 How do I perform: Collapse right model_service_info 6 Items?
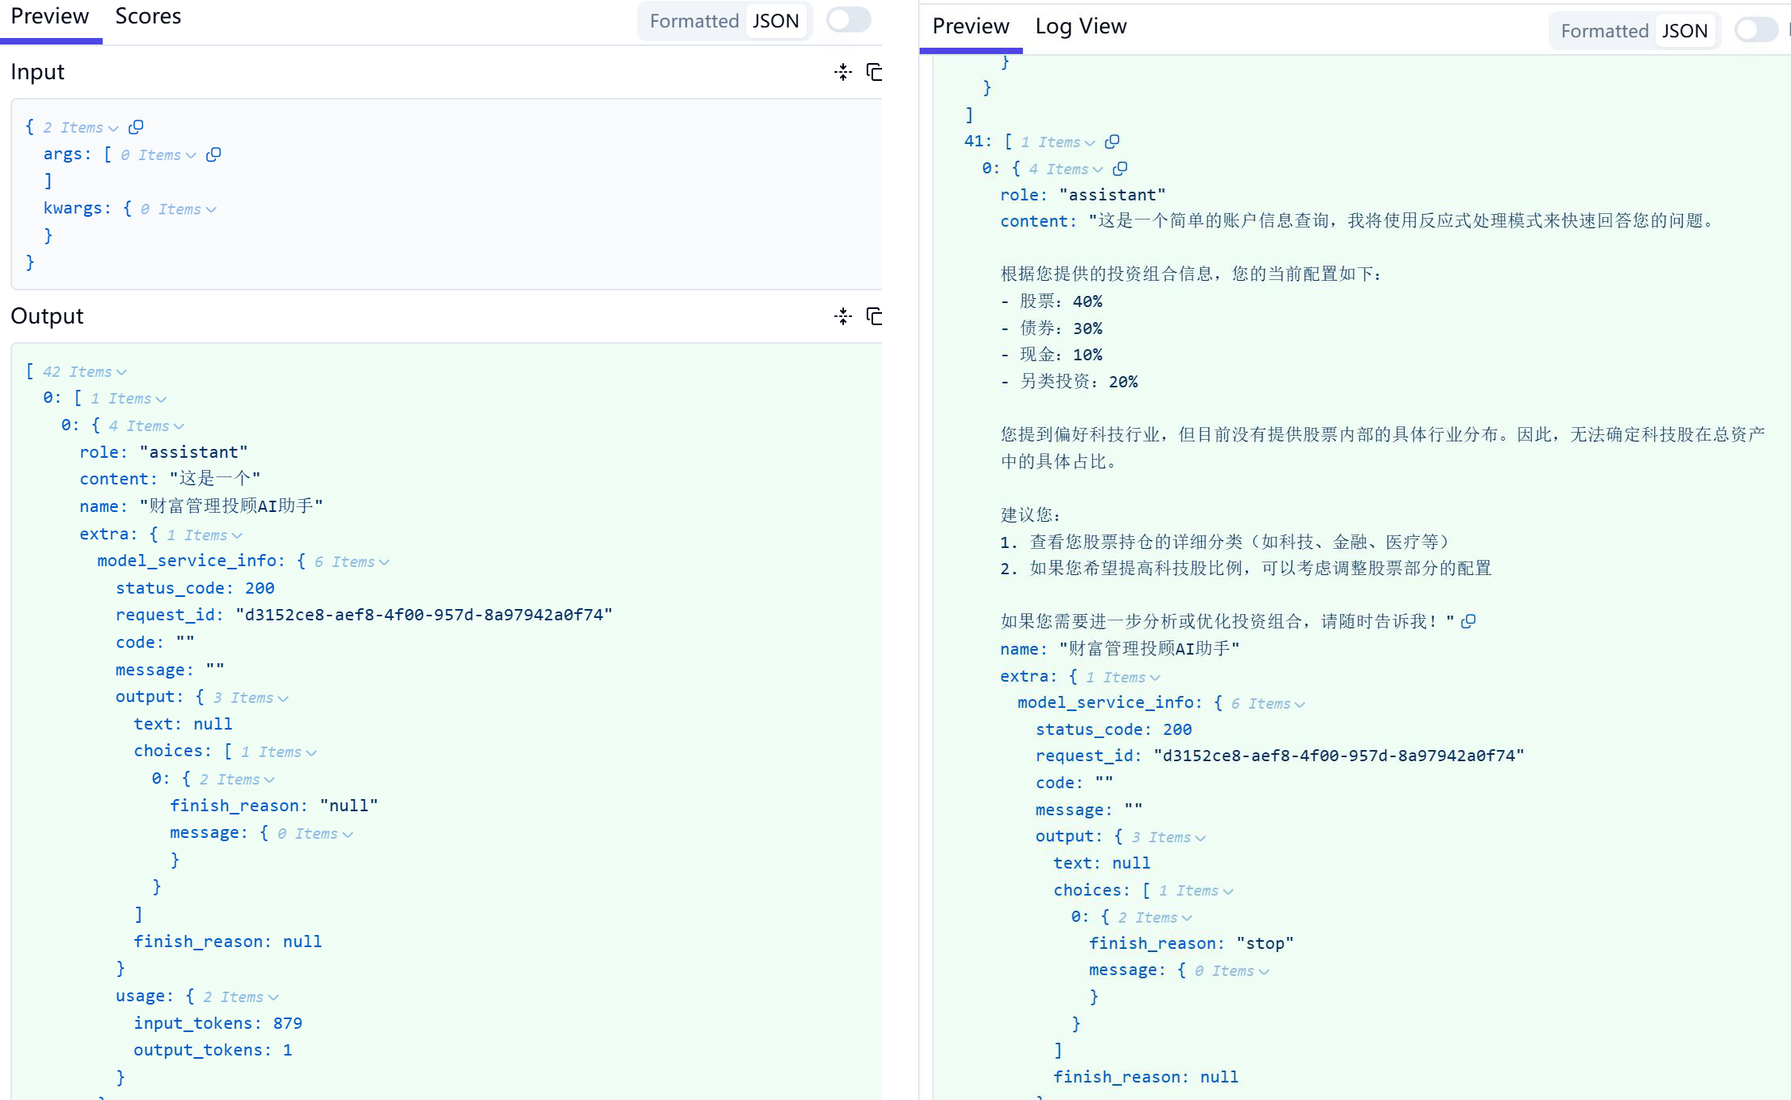coord(1300,704)
